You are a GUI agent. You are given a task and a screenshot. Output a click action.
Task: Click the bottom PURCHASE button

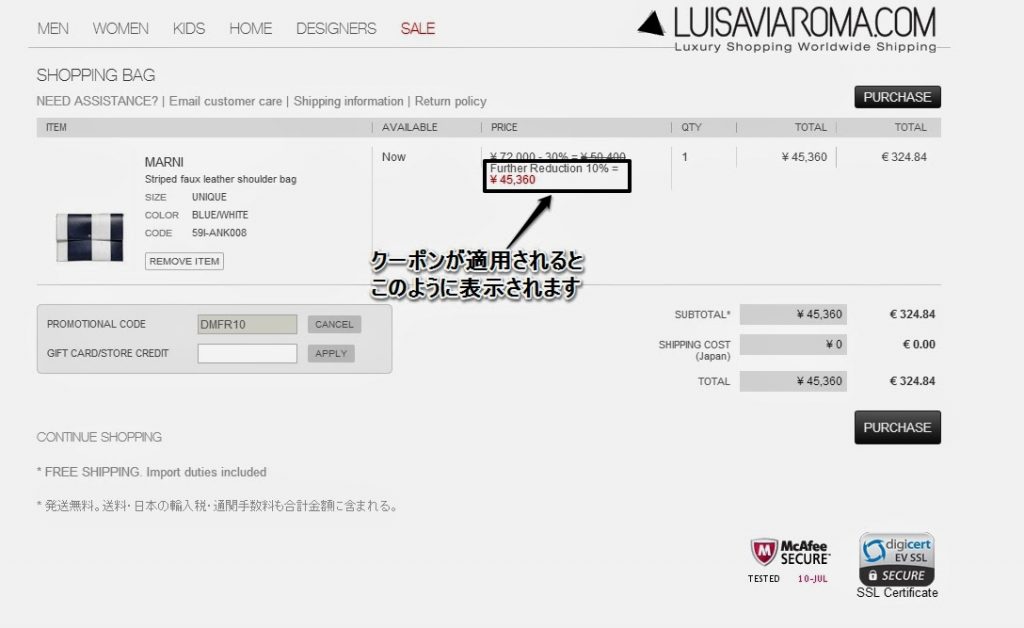[897, 428]
